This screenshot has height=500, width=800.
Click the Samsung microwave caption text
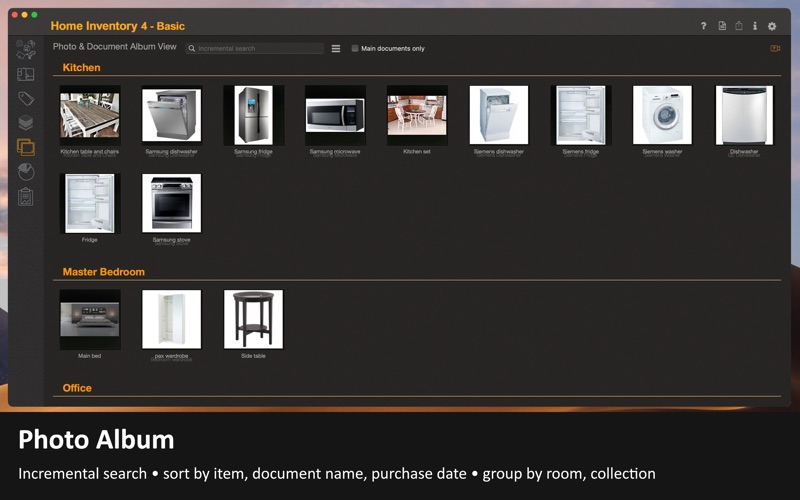coord(335,152)
